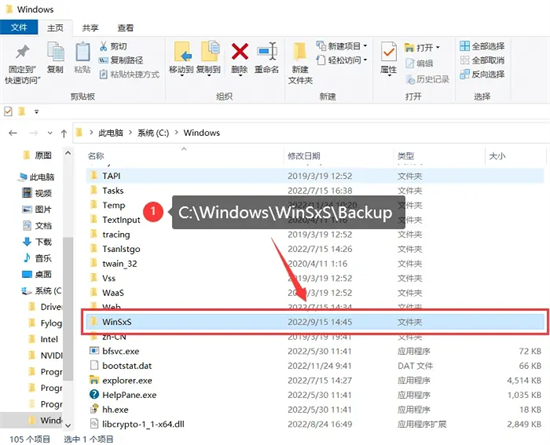Click the red Delete X icon
This screenshot has height=445, width=550.
coord(240,52)
